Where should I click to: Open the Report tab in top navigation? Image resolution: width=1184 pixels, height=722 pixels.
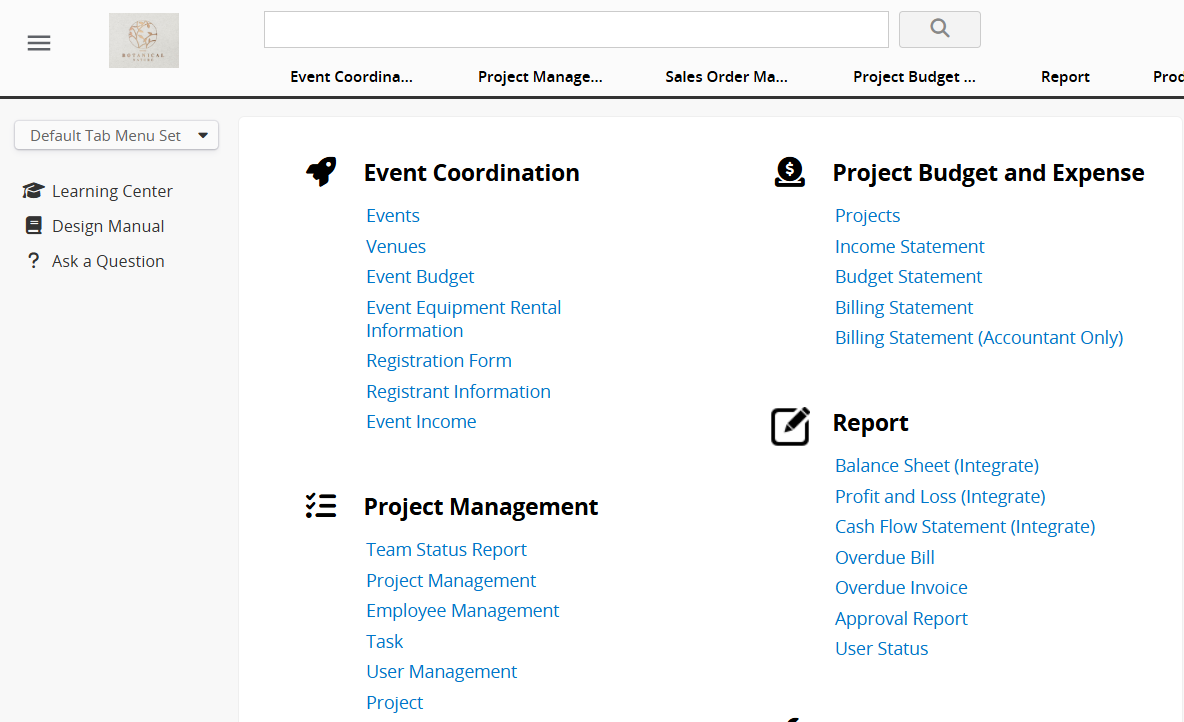(1065, 77)
